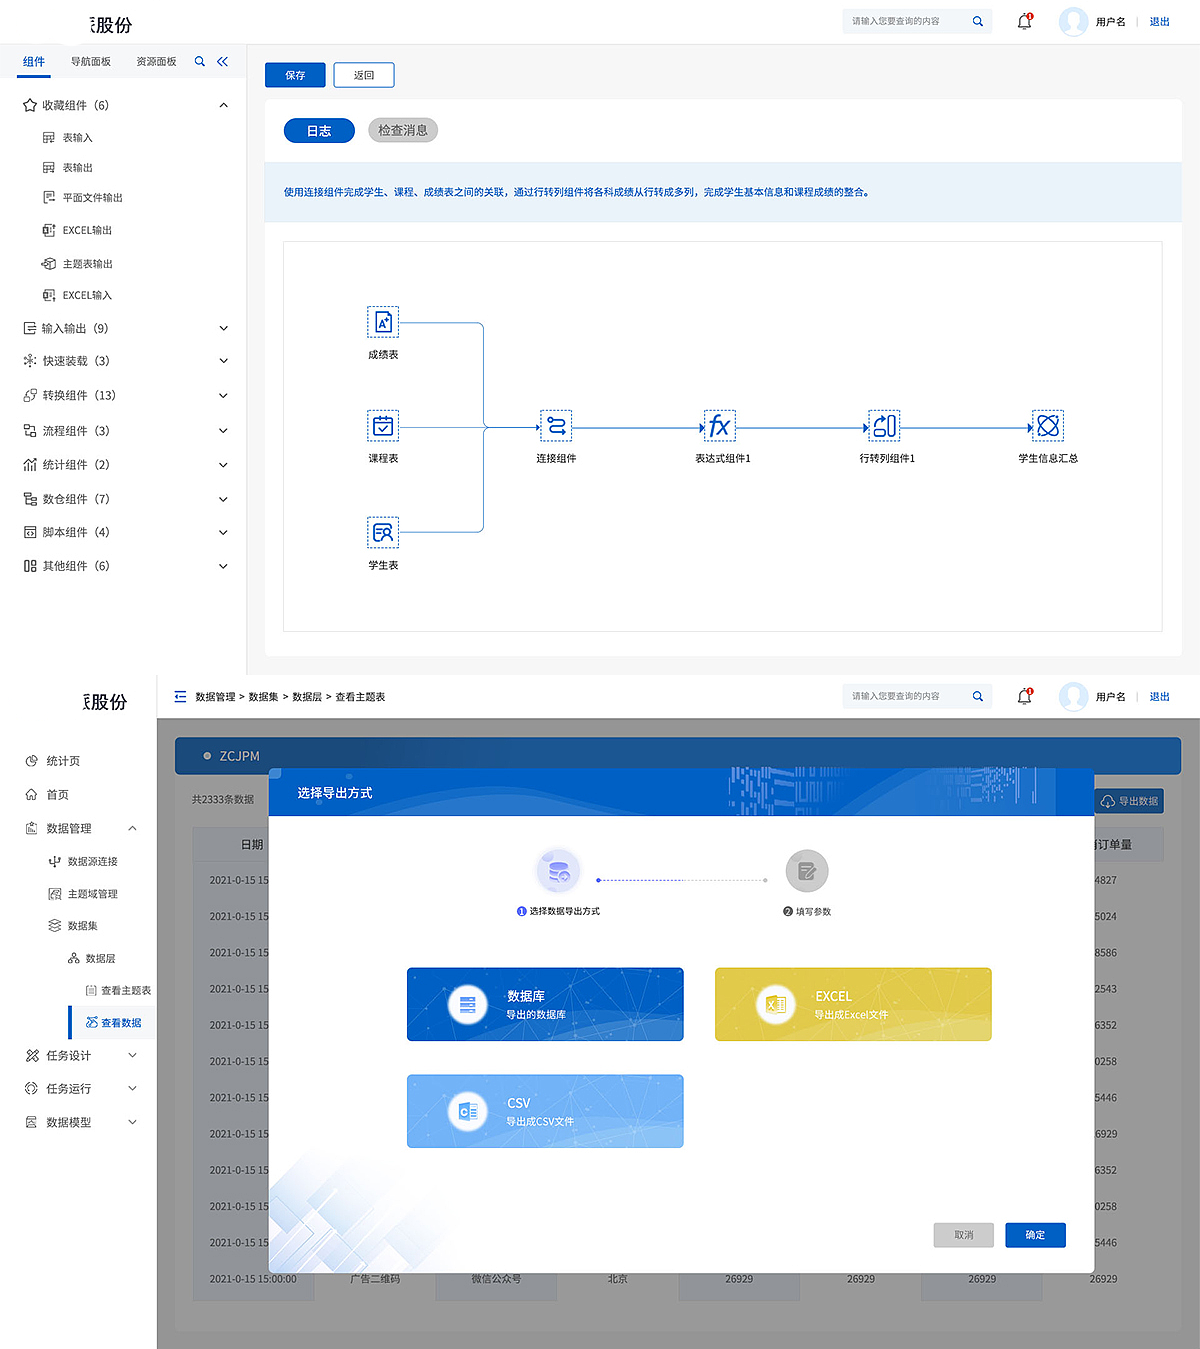The image size is (1200, 1349).
Task: Click the 返回 button
Action: point(364,75)
